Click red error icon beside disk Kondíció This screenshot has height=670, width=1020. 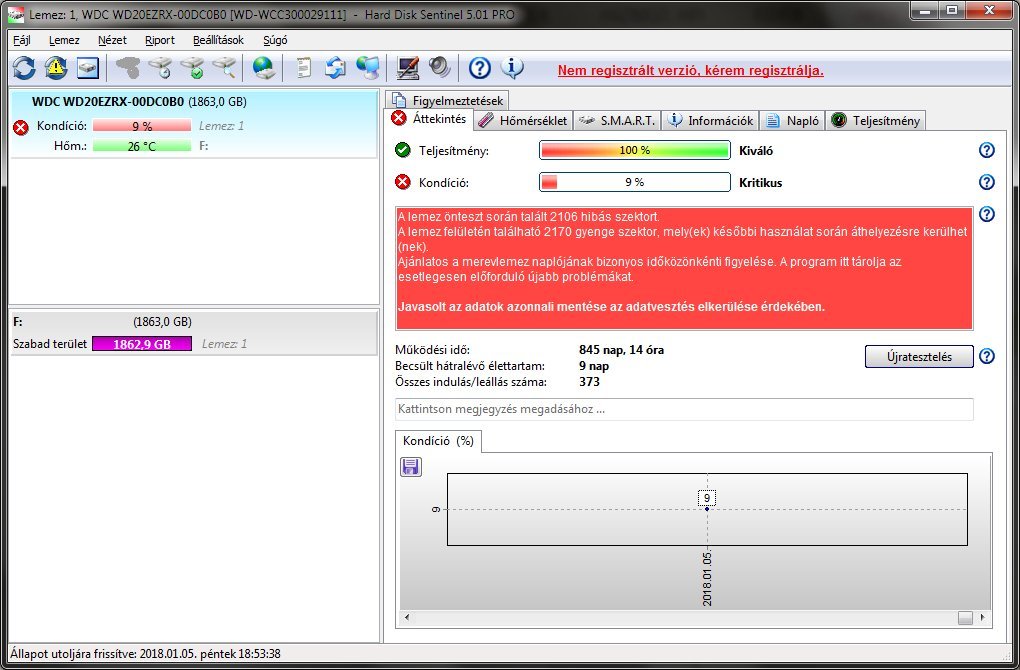21,127
